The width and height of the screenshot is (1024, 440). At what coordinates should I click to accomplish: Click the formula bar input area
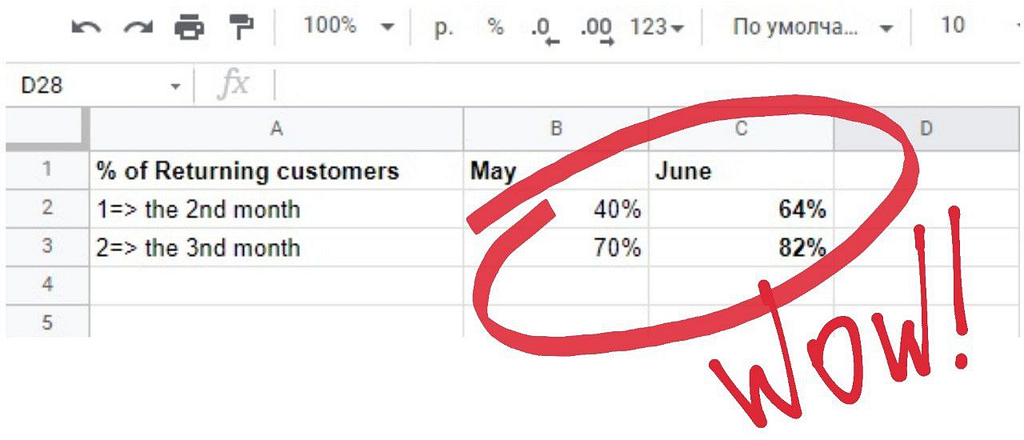pos(647,86)
